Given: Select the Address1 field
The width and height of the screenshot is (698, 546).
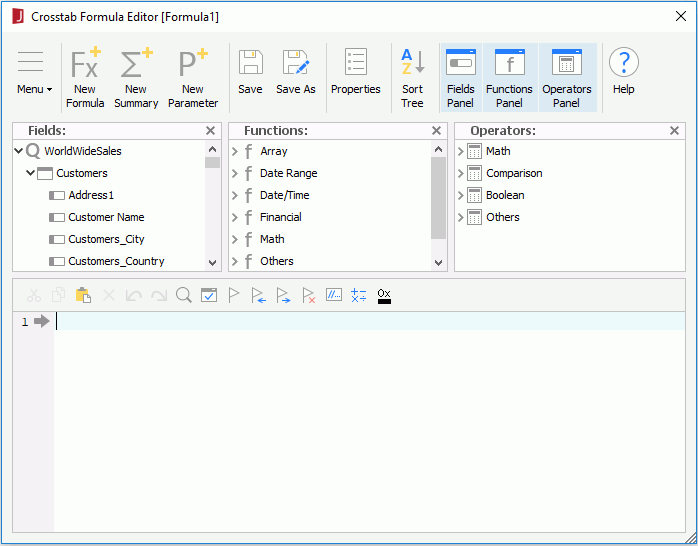Looking at the screenshot, I should pyautogui.click(x=91, y=195).
